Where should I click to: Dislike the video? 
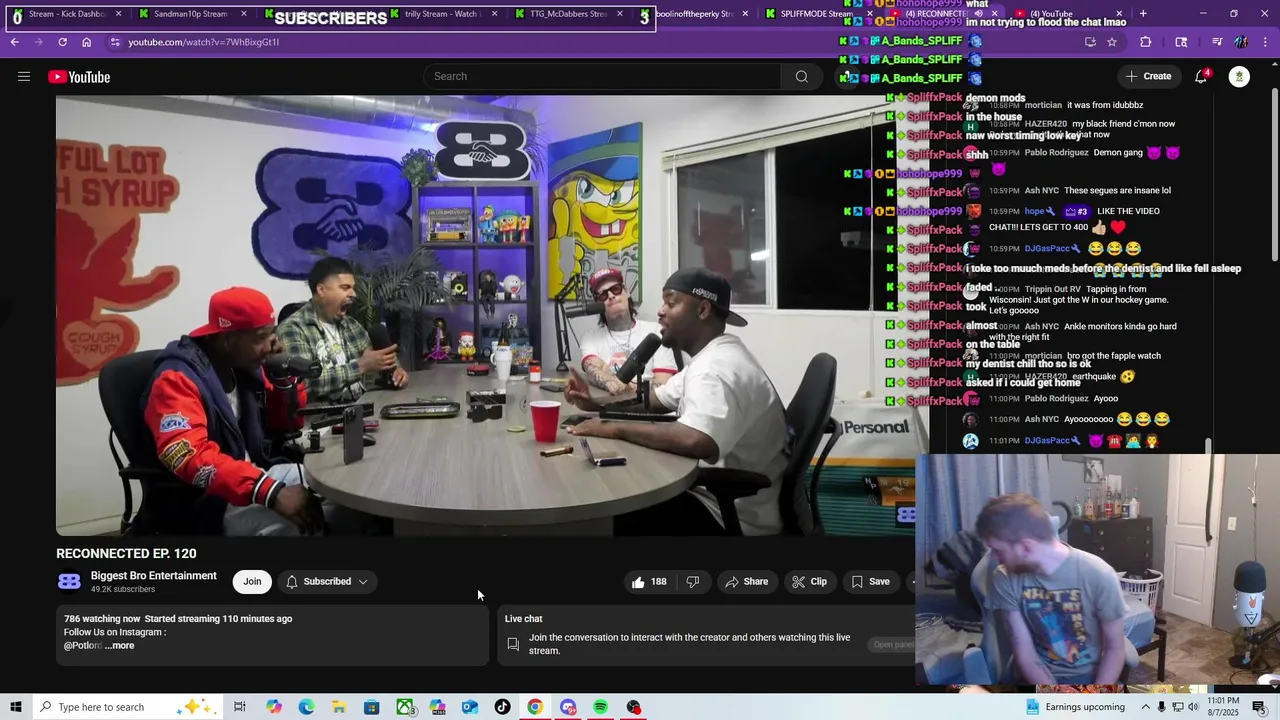coord(692,582)
